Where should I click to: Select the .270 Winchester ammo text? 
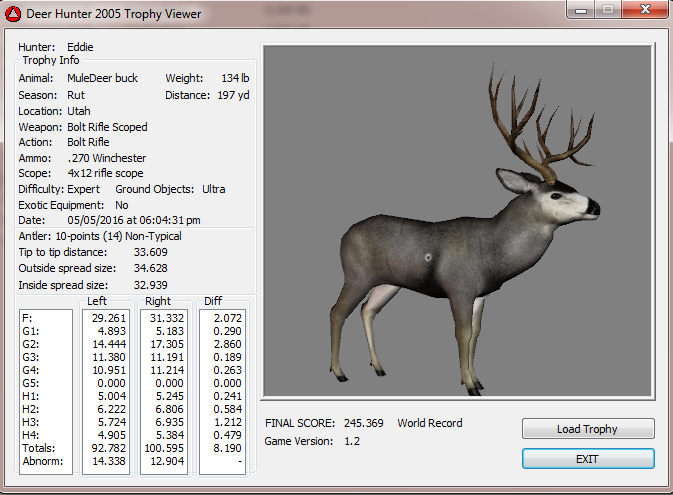click(106, 158)
